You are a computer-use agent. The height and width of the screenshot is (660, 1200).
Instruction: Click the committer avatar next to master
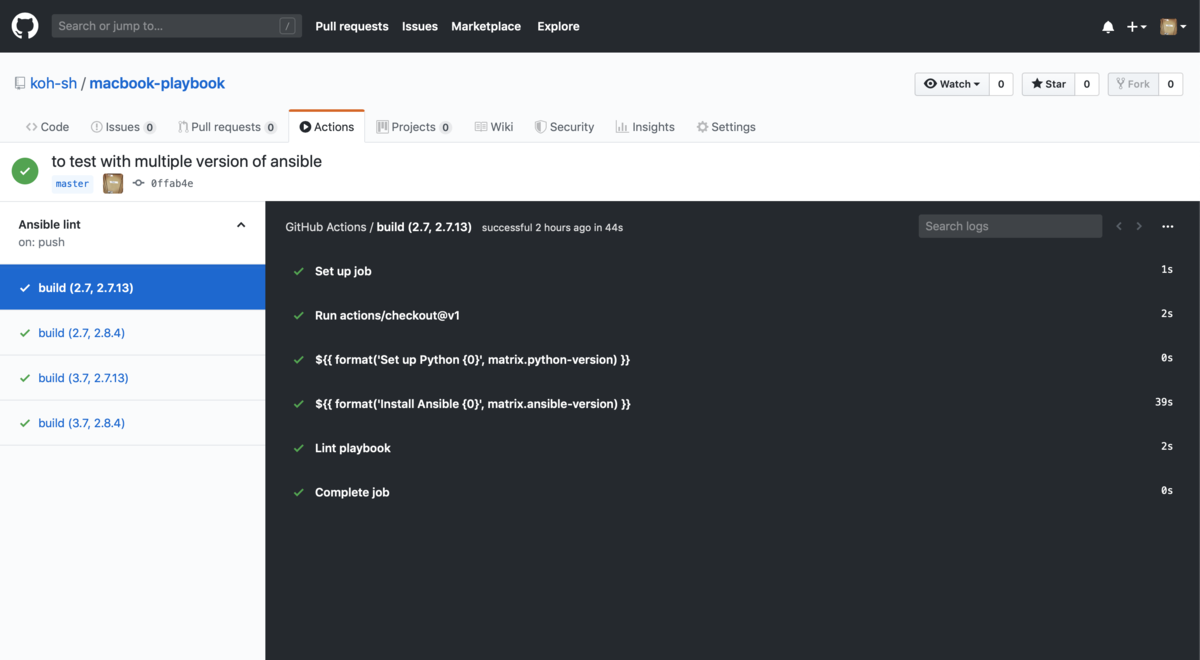[x=113, y=183]
